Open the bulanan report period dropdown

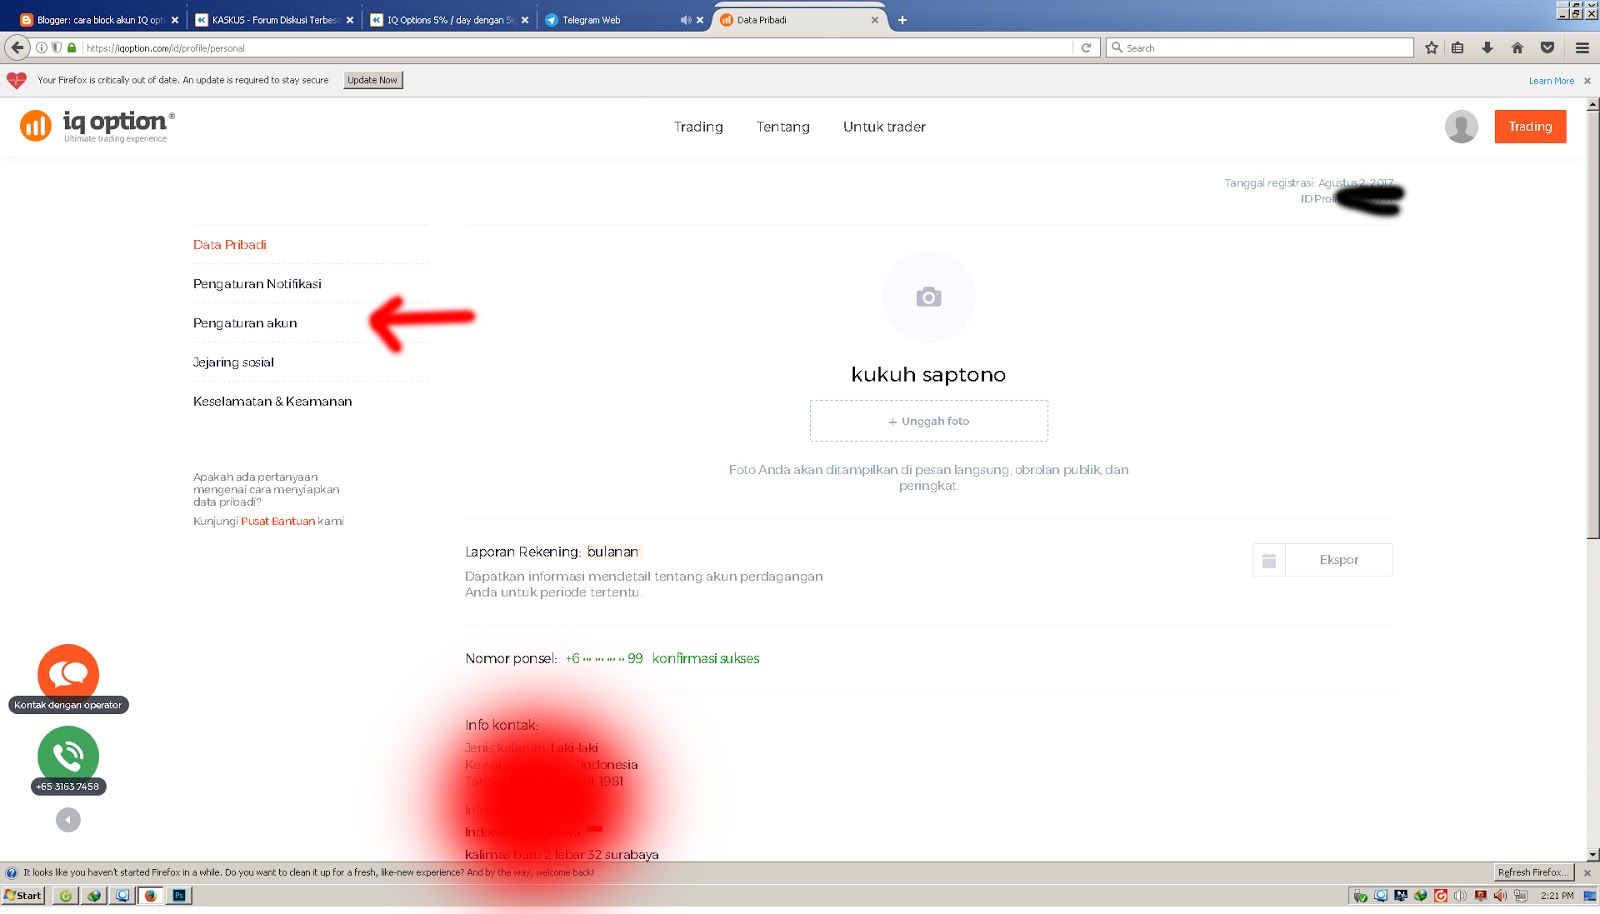[x=612, y=552]
